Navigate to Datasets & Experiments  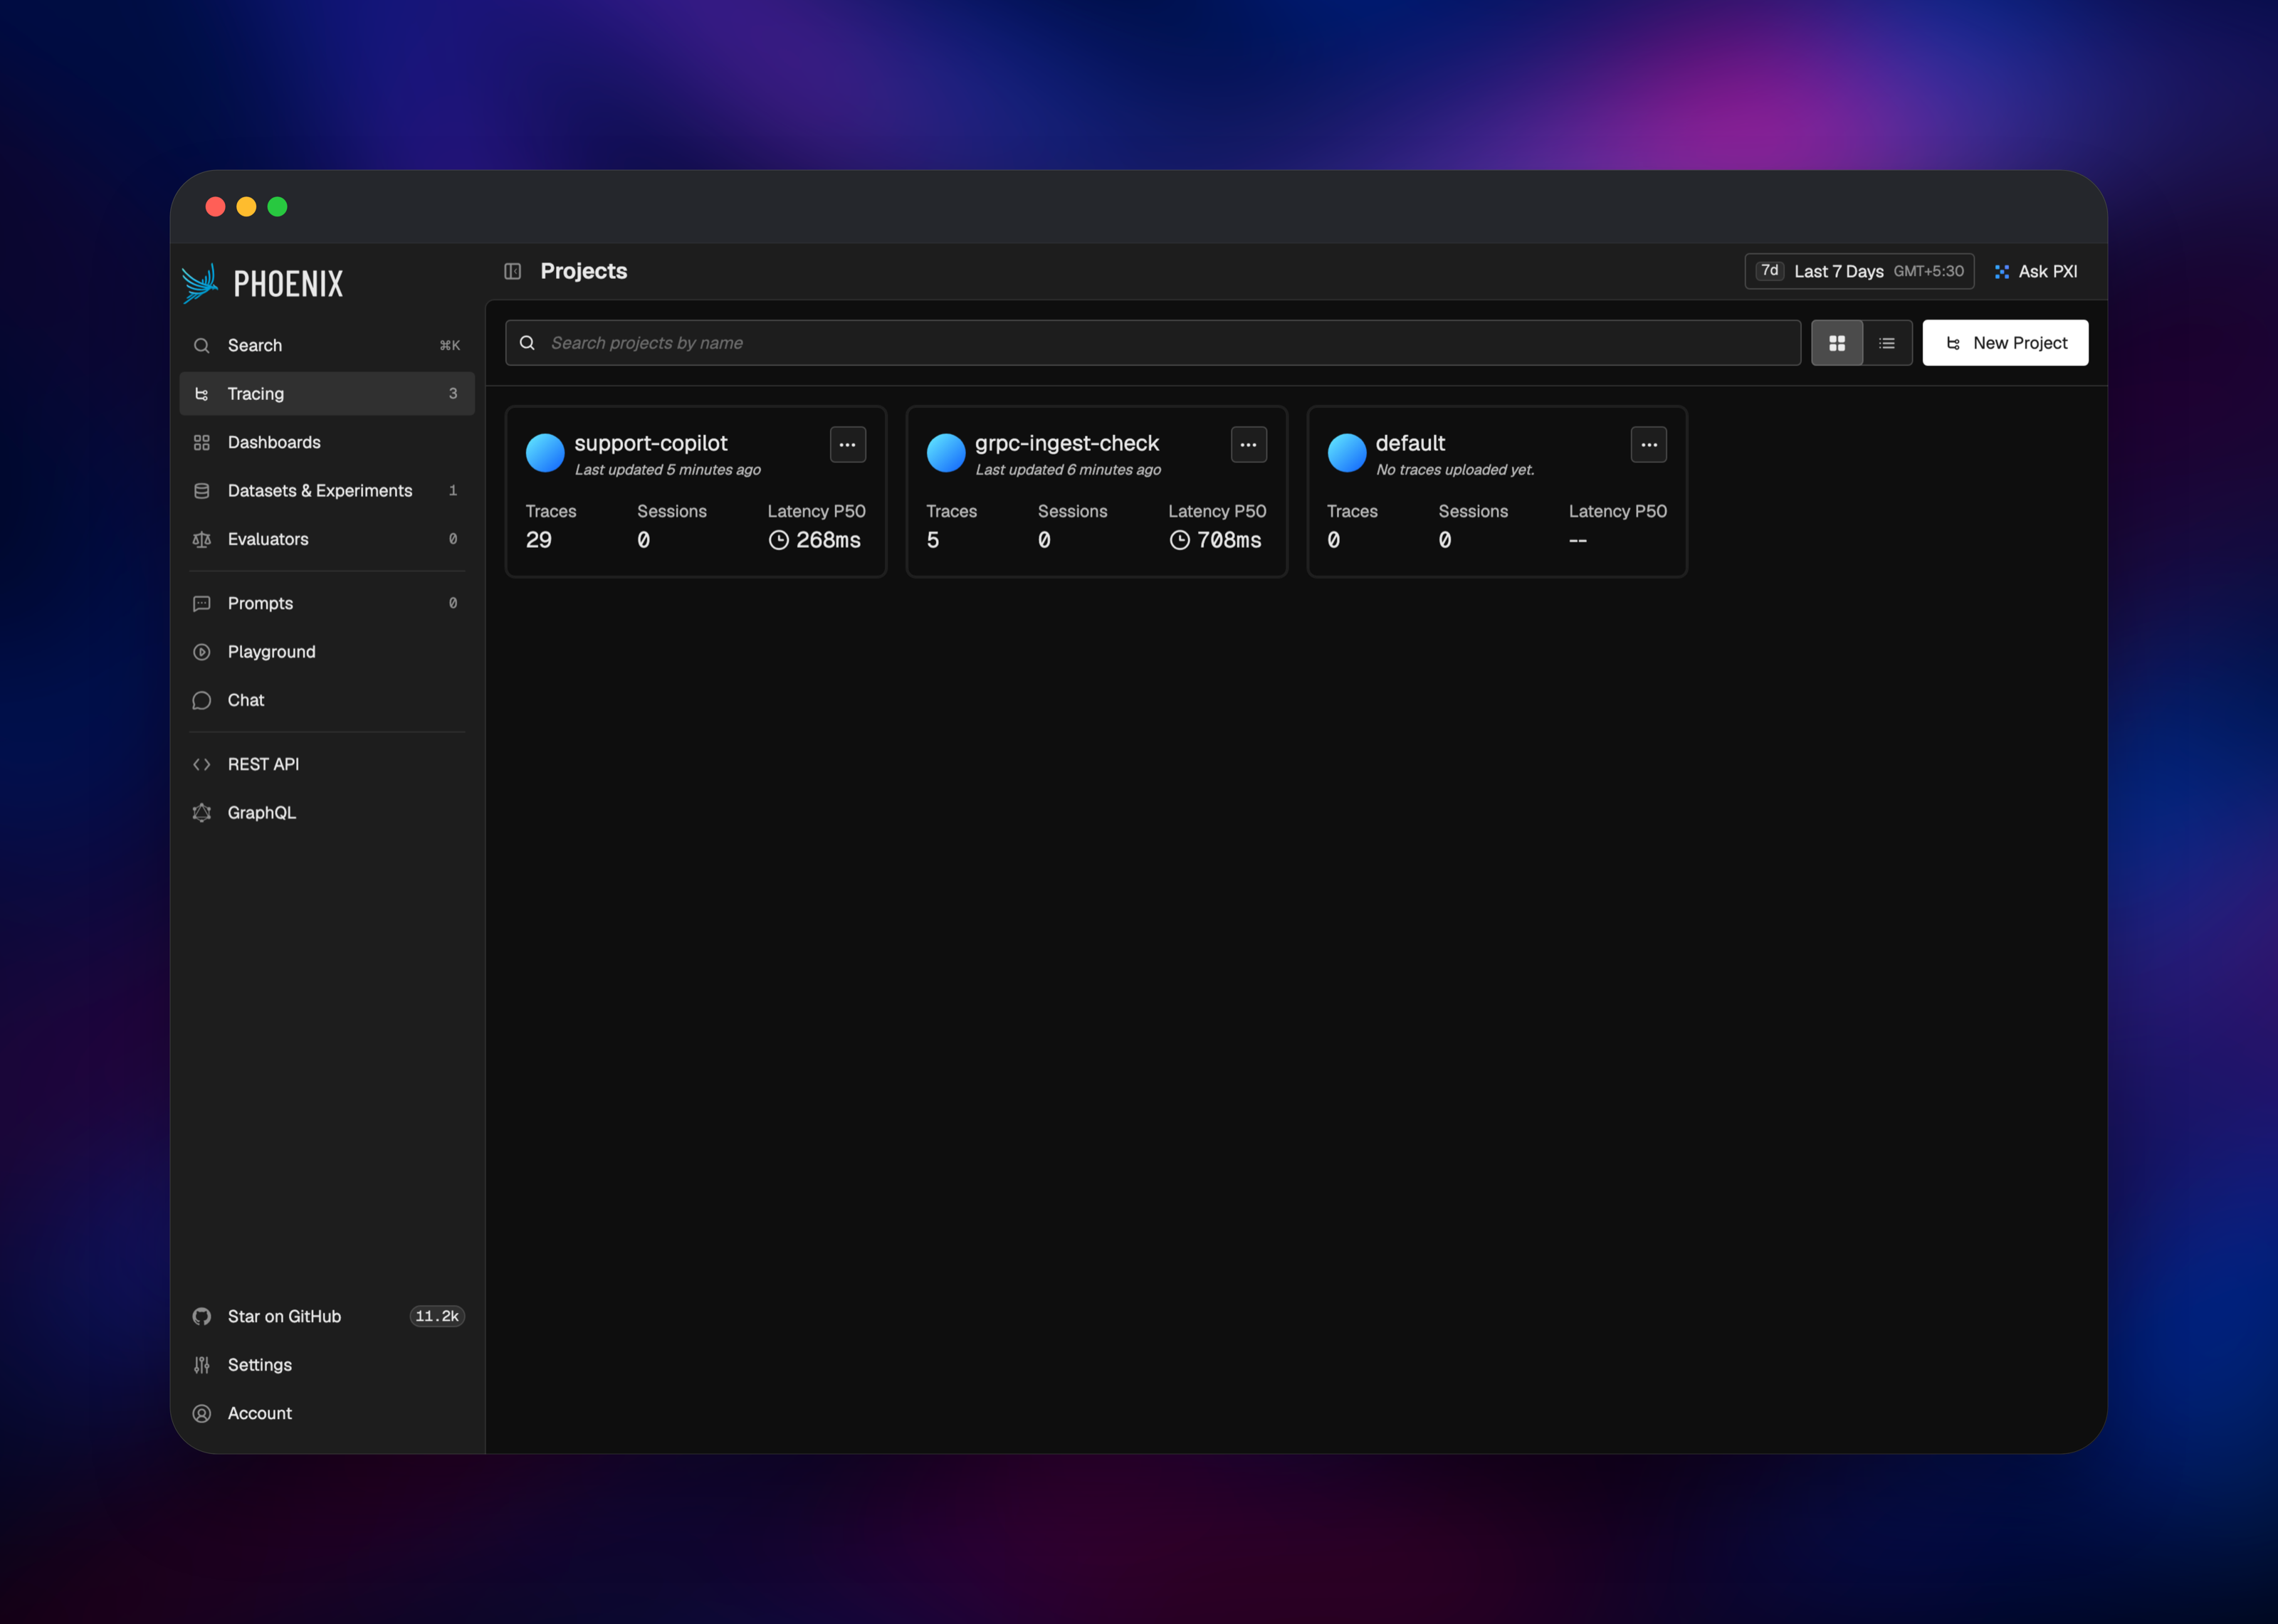click(x=327, y=491)
